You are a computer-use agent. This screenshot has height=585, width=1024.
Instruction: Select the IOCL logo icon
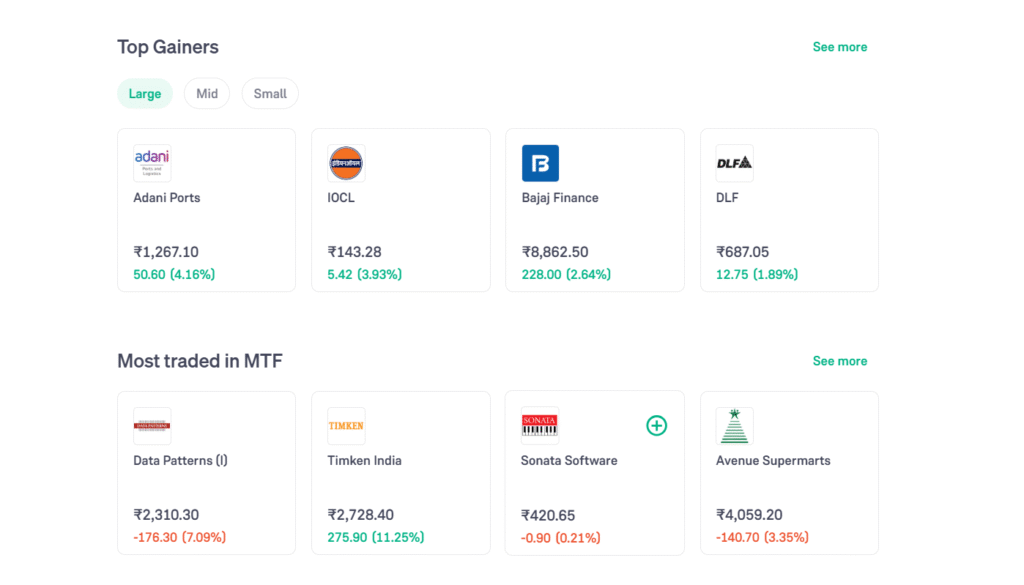pyautogui.click(x=346, y=162)
